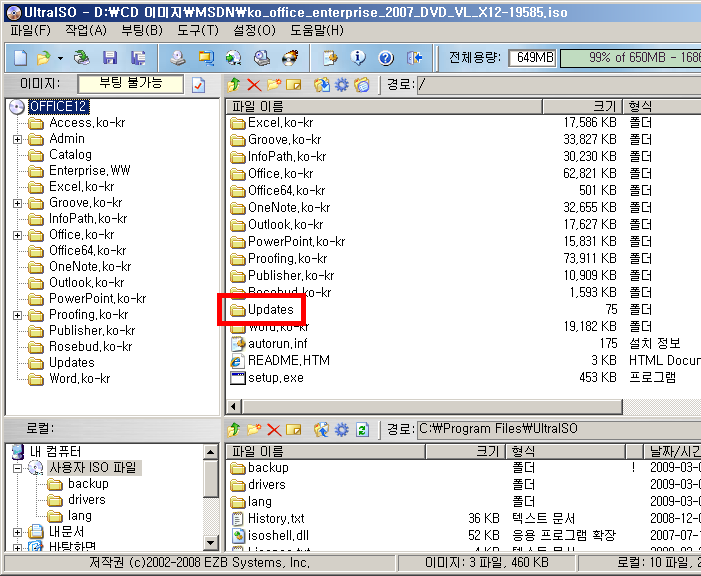This screenshot has width=701, height=576.
Task: Click the image path field showing /
Action: [x=559, y=85]
